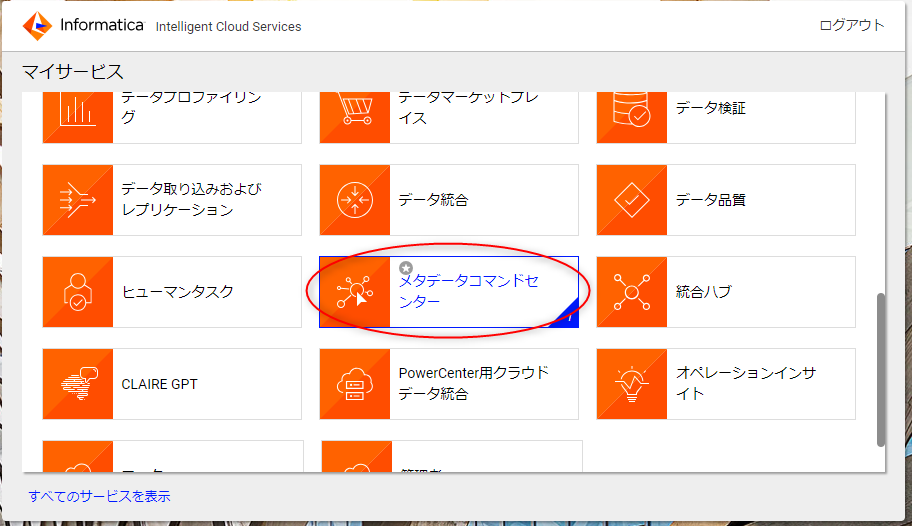Open the 統合ハブ hub nodes icon

[632, 292]
